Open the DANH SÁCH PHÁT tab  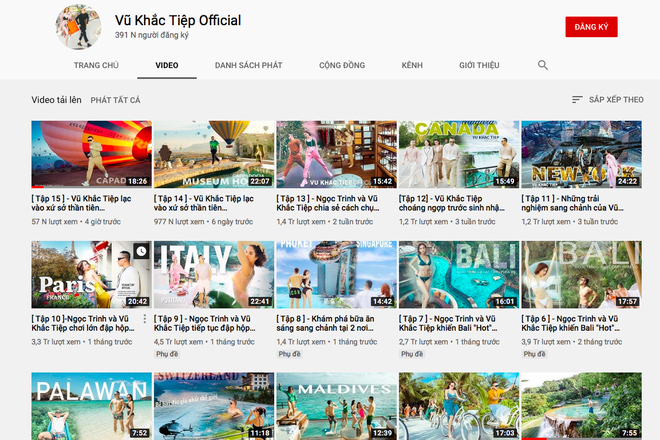click(248, 65)
